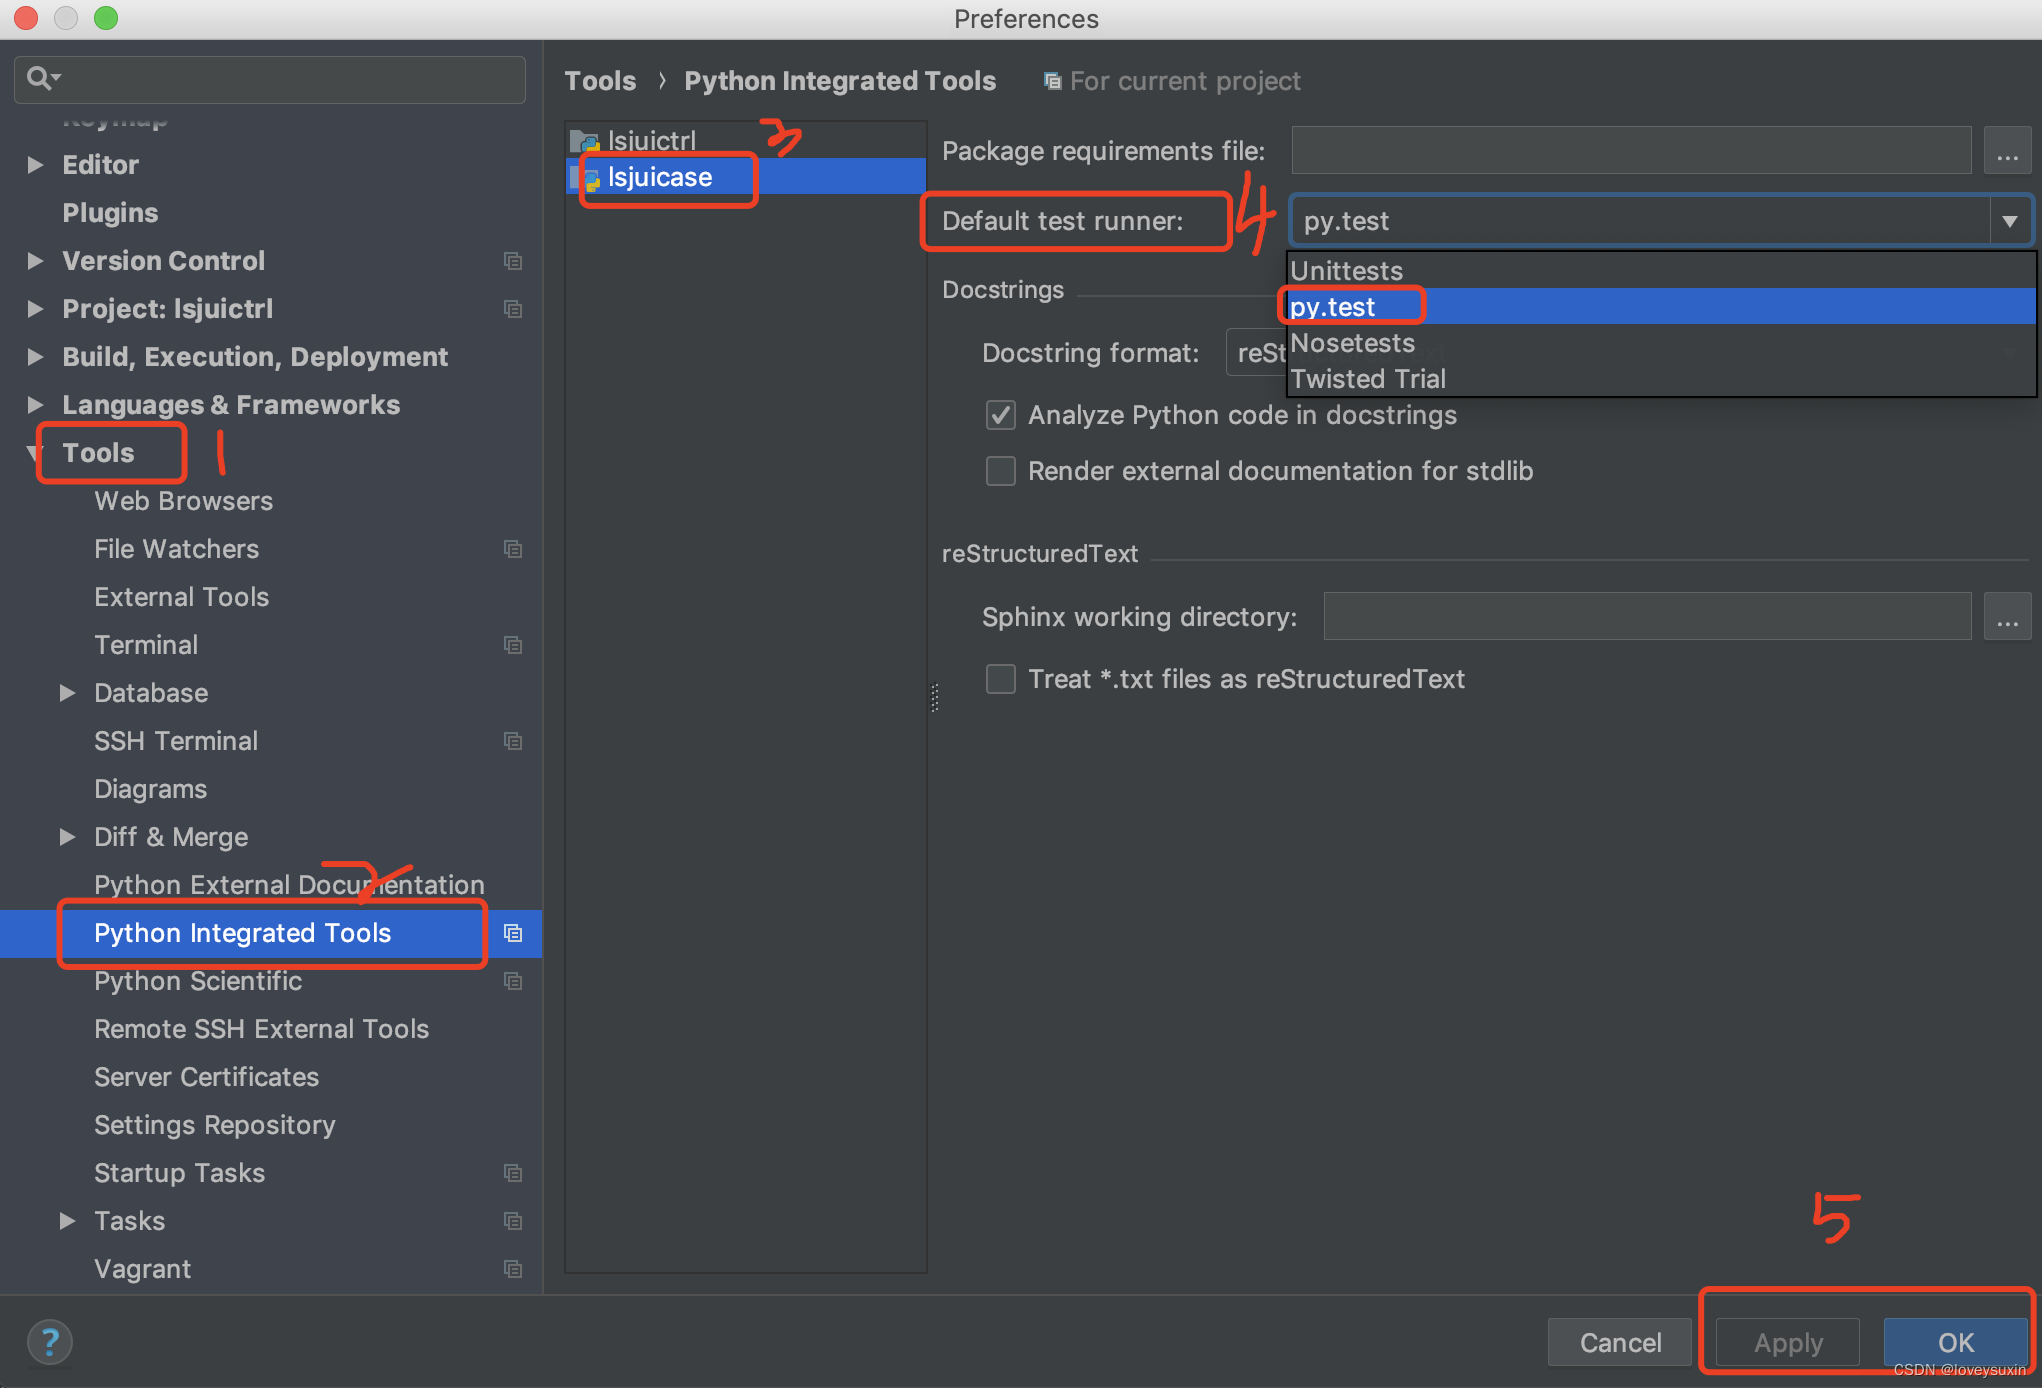The height and width of the screenshot is (1388, 2042).
Task: Uncheck Analyze Python code in docstrings
Action: click(1001, 415)
